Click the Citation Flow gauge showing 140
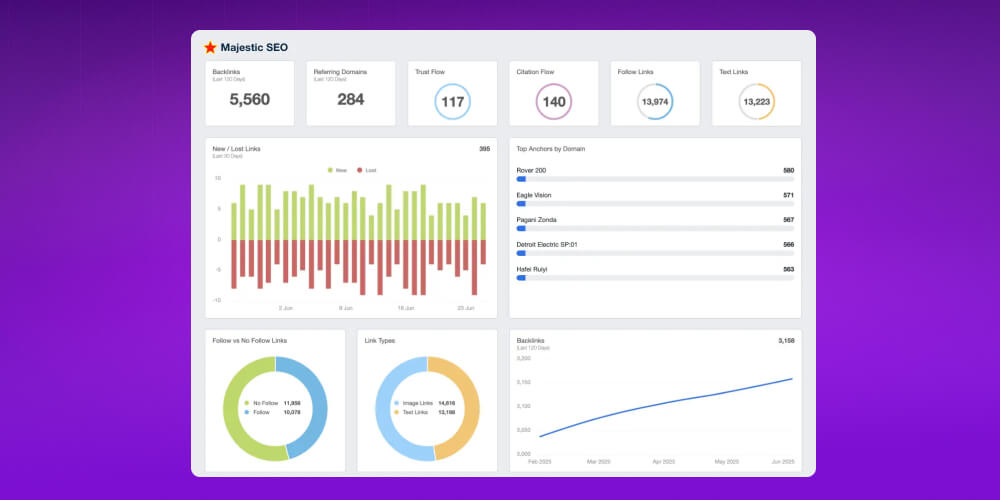Image resolution: width=1000 pixels, height=500 pixels. tap(554, 102)
